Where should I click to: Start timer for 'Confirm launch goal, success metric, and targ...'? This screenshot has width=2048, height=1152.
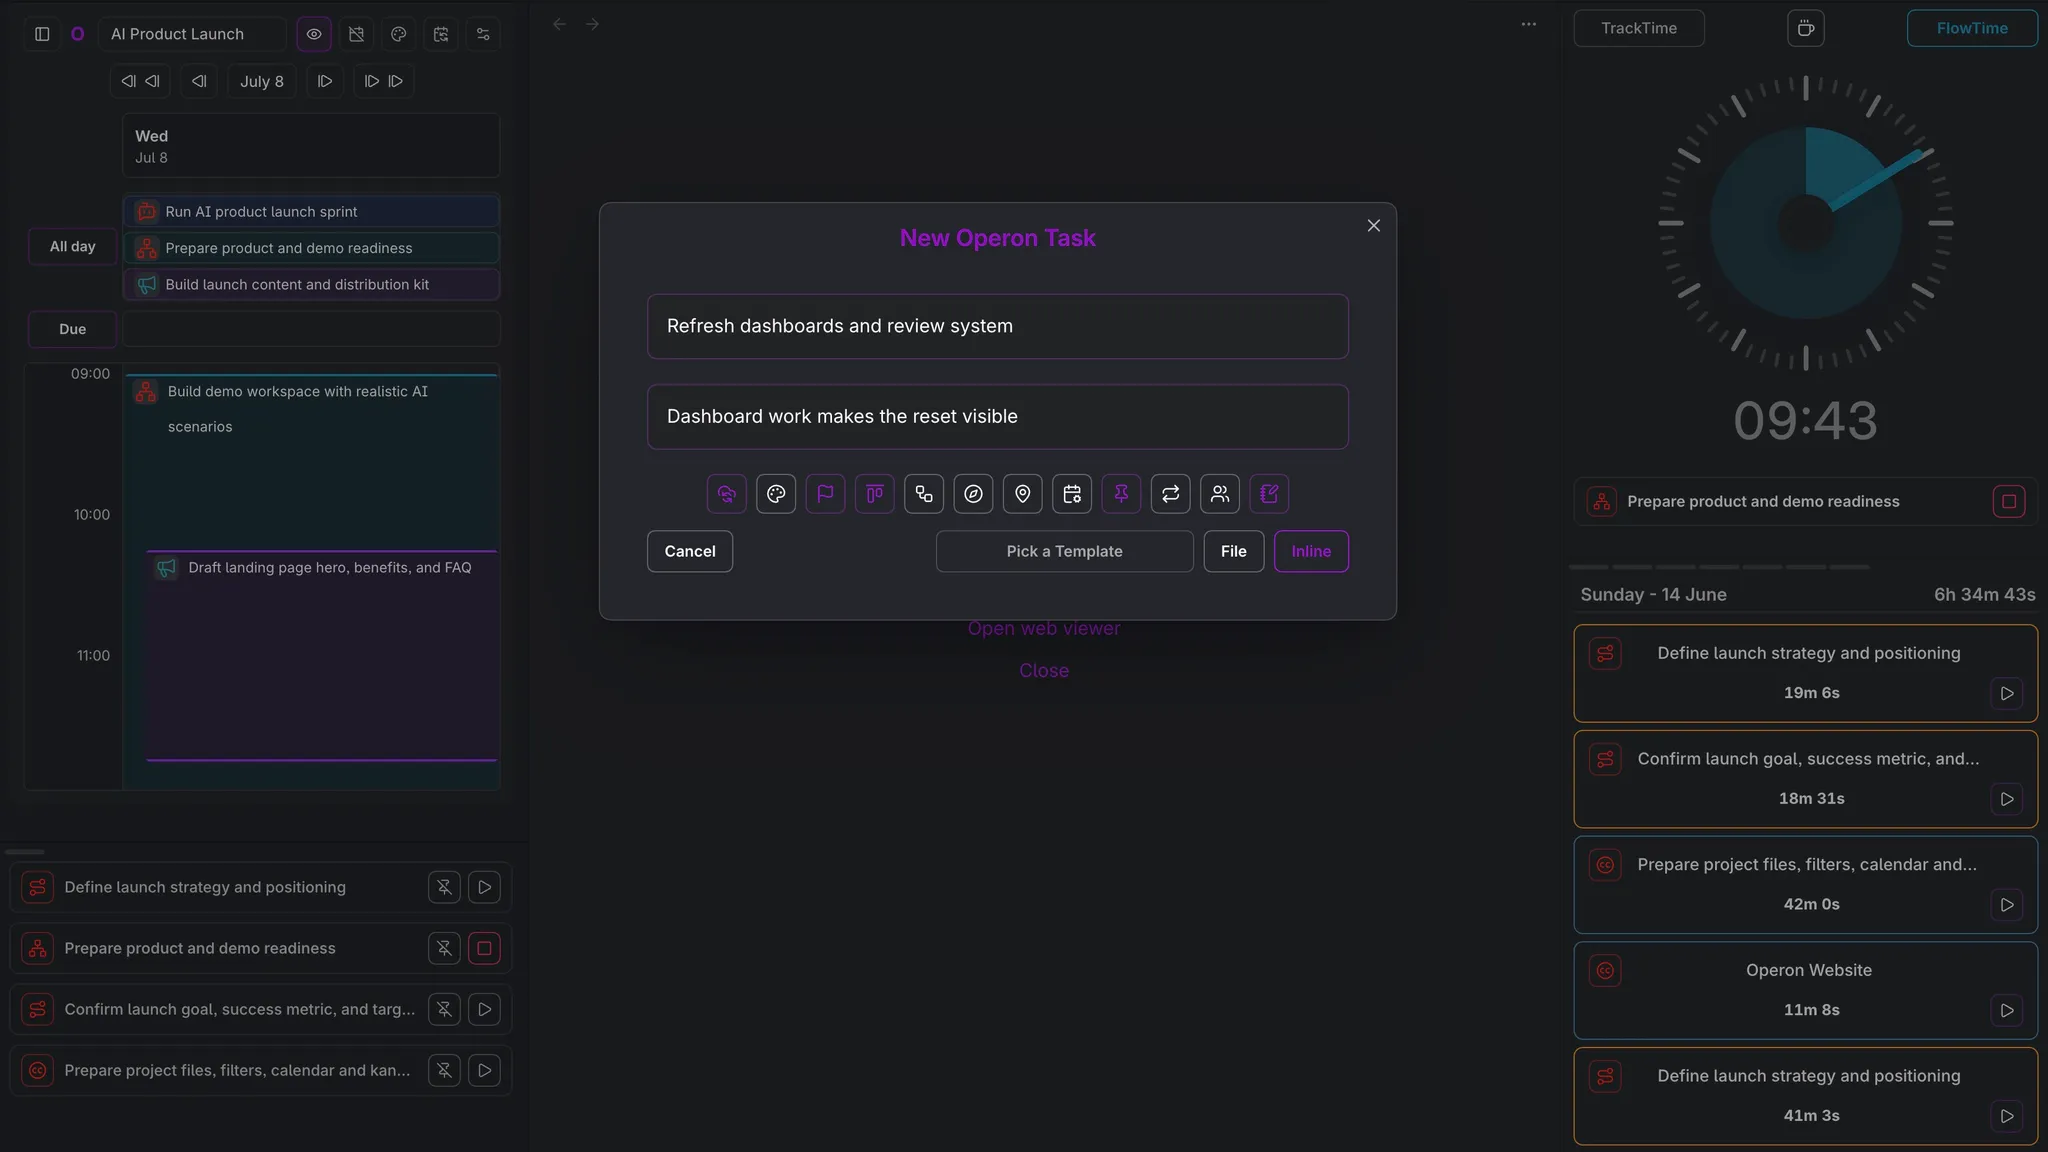tap(485, 1009)
